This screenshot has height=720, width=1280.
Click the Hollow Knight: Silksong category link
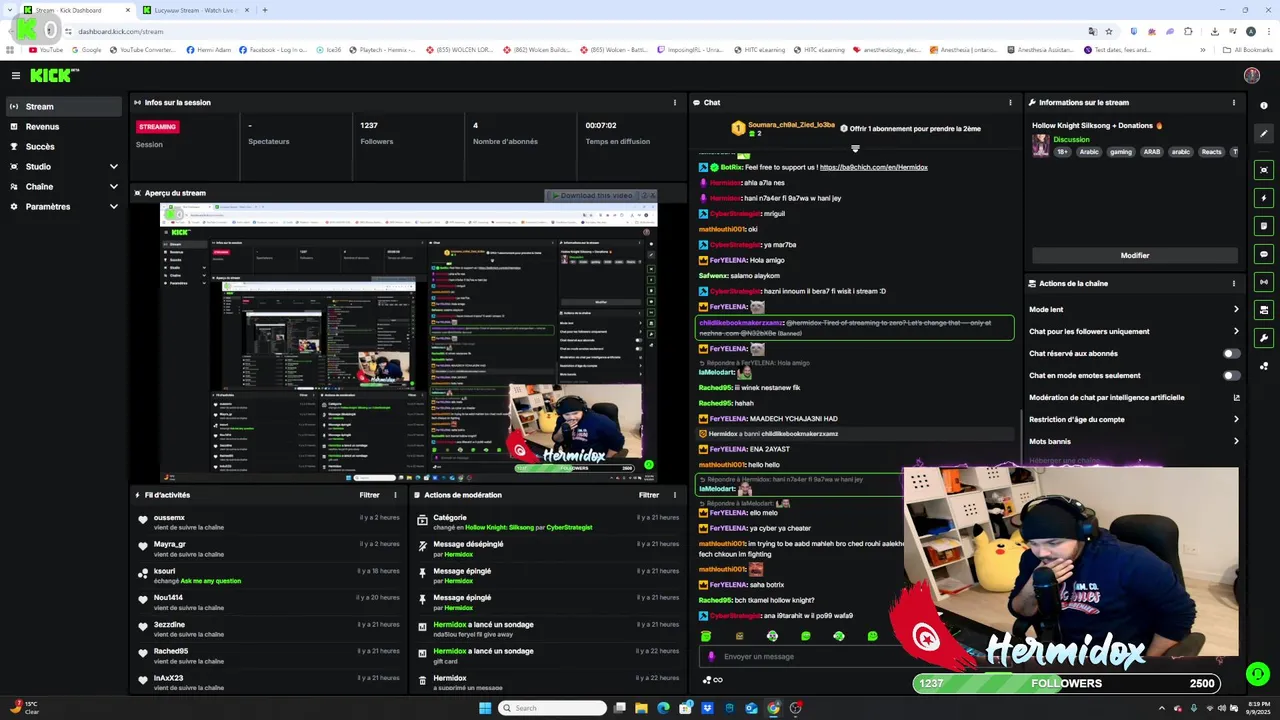click(x=499, y=527)
